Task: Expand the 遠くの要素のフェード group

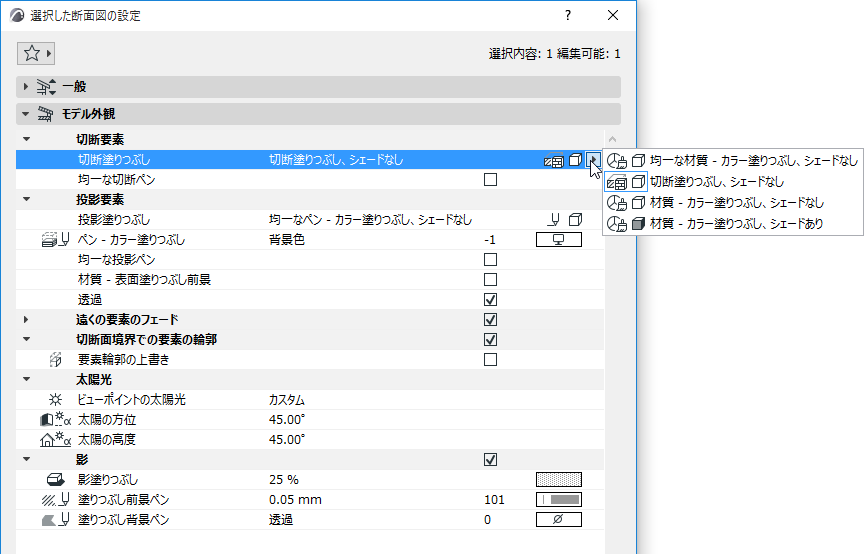Action: click(x=26, y=320)
